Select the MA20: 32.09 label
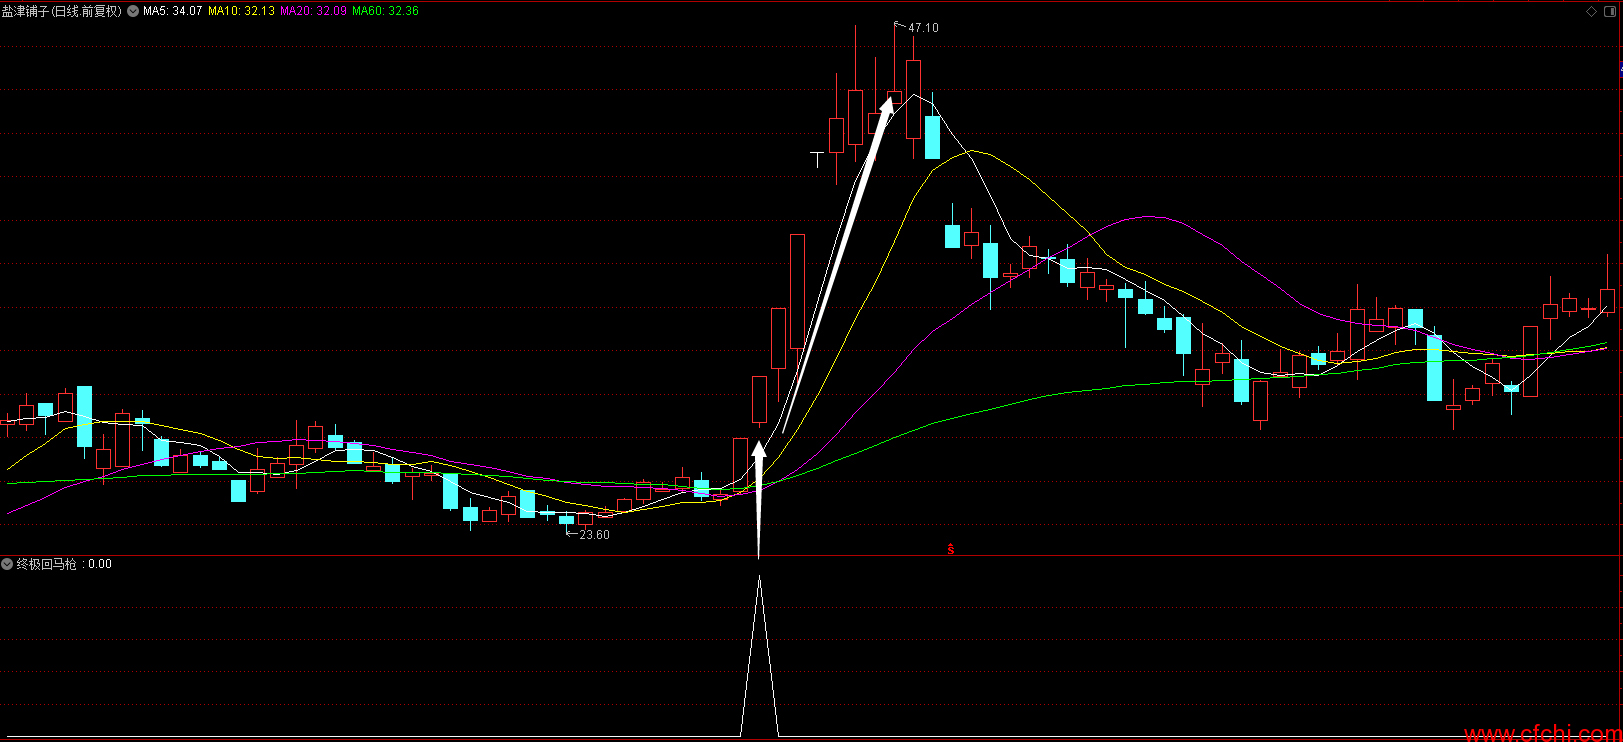 [x=313, y=11]
